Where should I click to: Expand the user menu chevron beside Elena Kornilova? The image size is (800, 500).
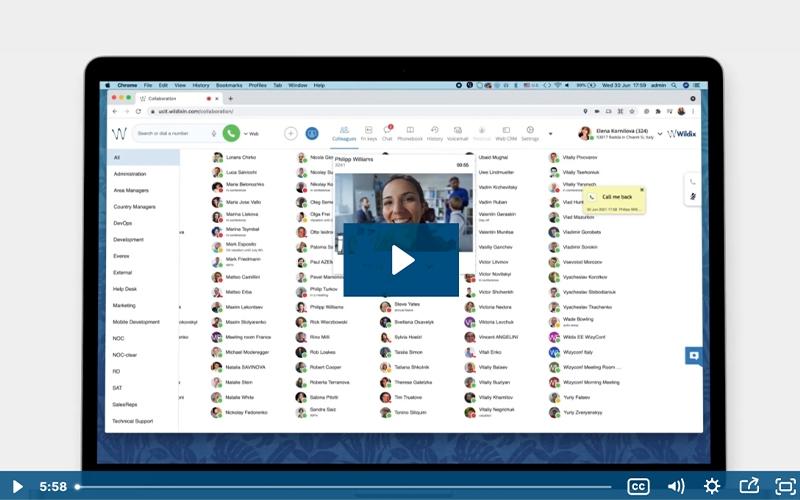tap(660, 134)
